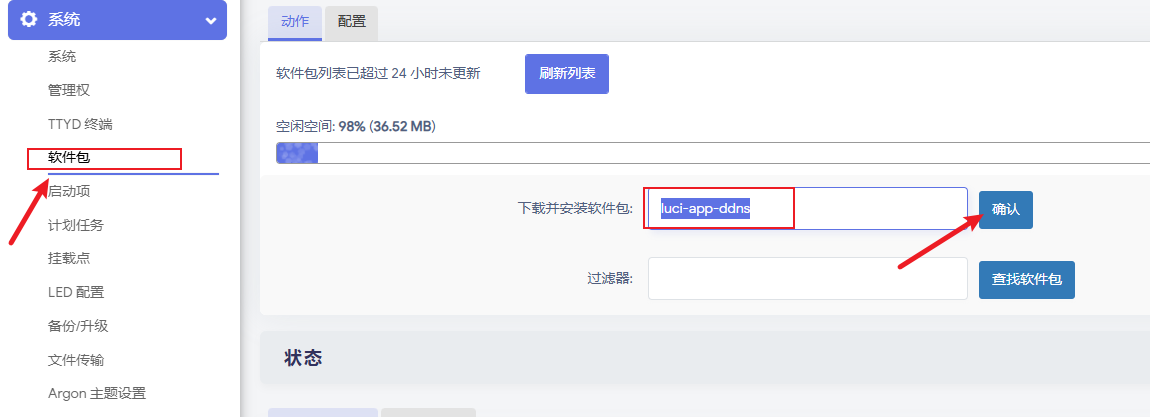Open TTYD 终端 page
This screenshot has width=1150, height=417.
[x=80, y=124]
